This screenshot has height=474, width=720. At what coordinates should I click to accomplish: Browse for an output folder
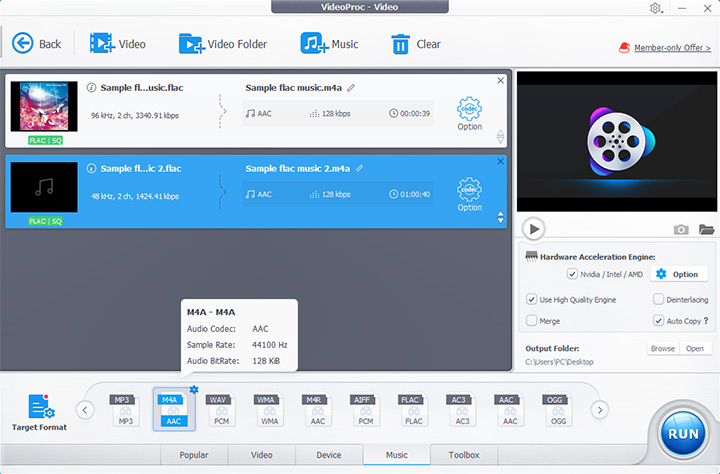(663, 349)
